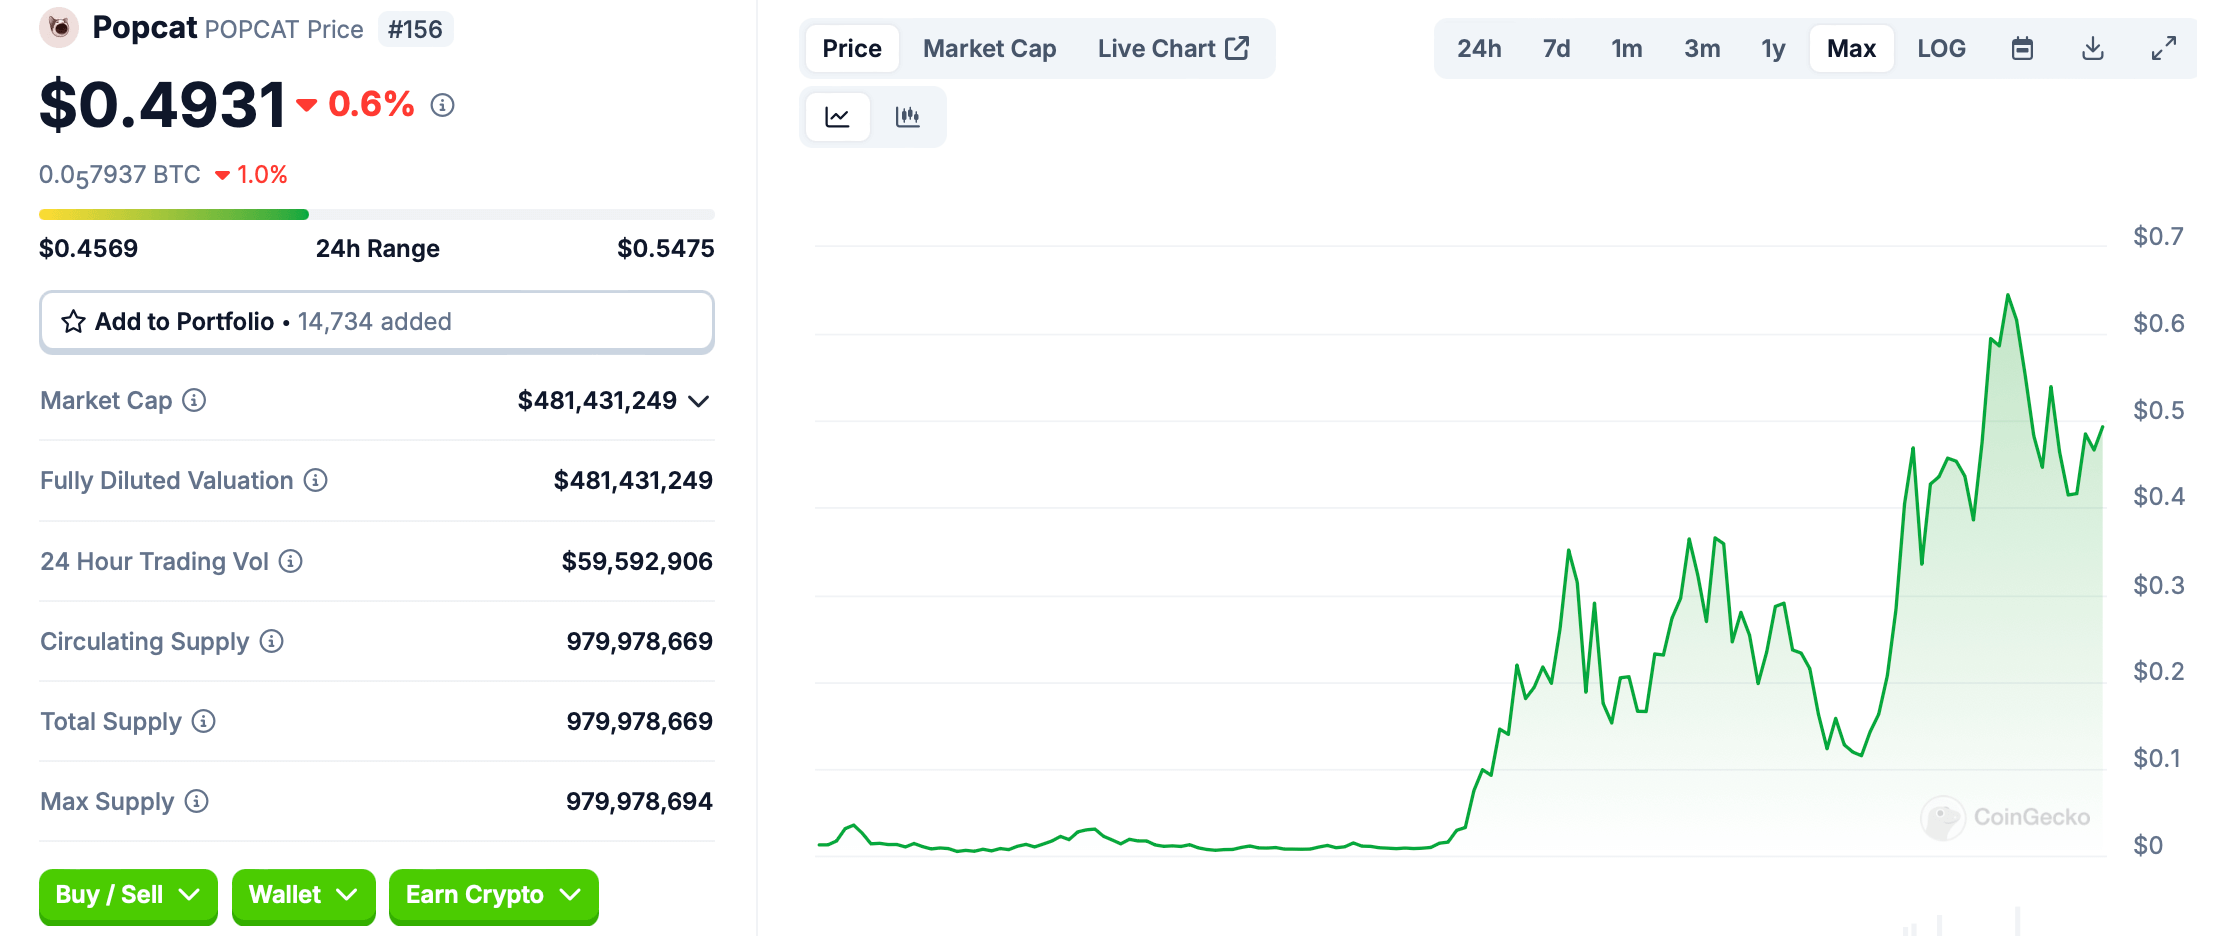Viewport: 2238px width, 936px height.
Task: Switch to candlestick chart view icon
Action: 907,117
